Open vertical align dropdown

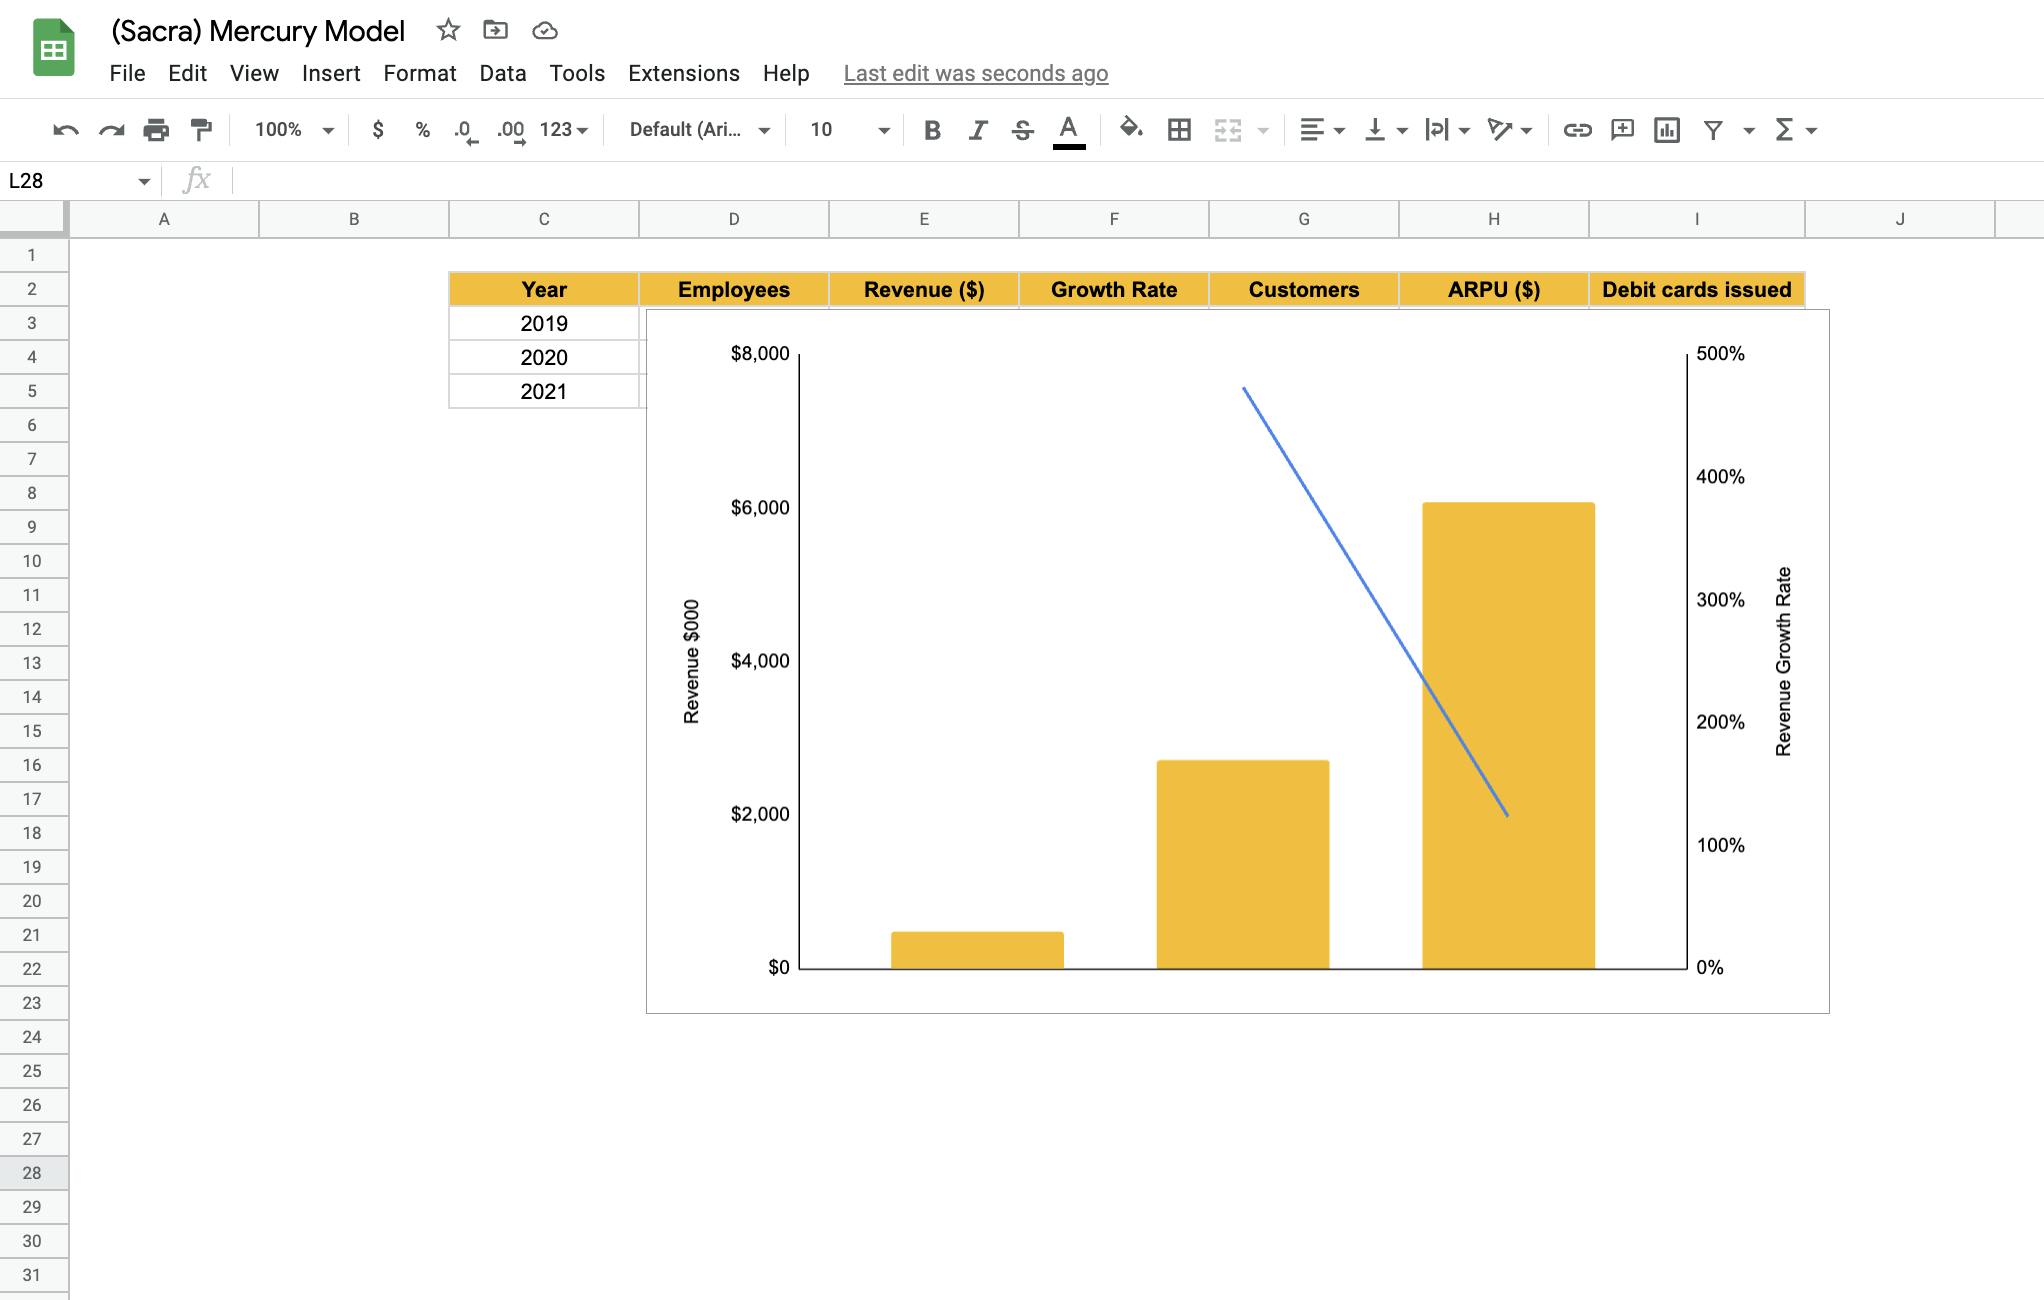pos(1386,130)
